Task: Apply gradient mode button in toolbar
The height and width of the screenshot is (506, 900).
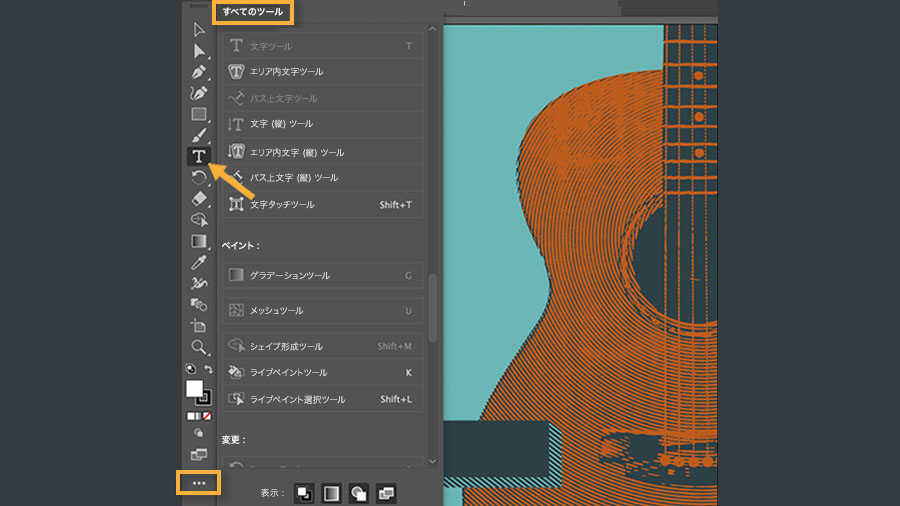Action: pyautogui.click(x=199, y=416)
